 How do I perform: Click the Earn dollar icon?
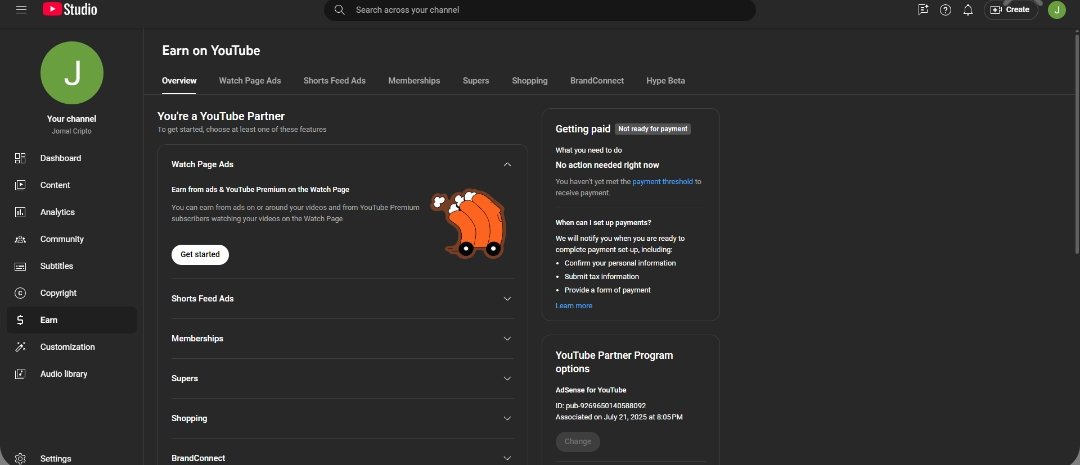[20, 320]
